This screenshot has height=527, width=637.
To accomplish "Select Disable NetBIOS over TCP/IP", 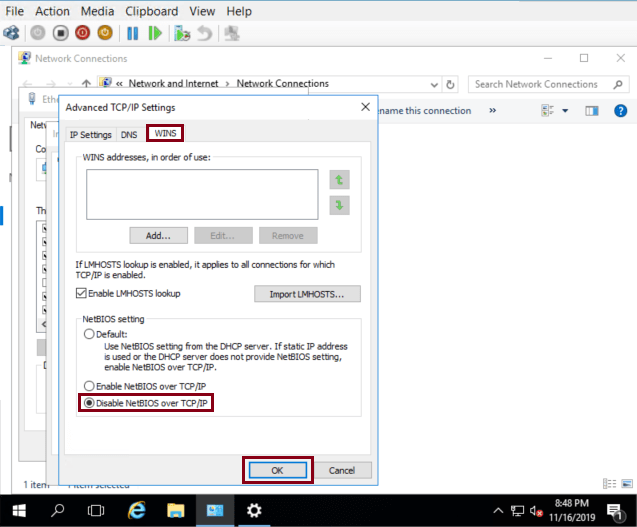I will pos(89,403).
